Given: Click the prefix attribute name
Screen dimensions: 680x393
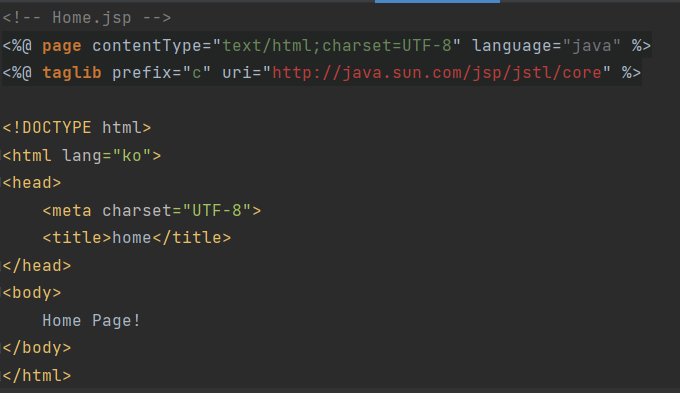Looking at the screenshot, I should click(x=142, y=72).
